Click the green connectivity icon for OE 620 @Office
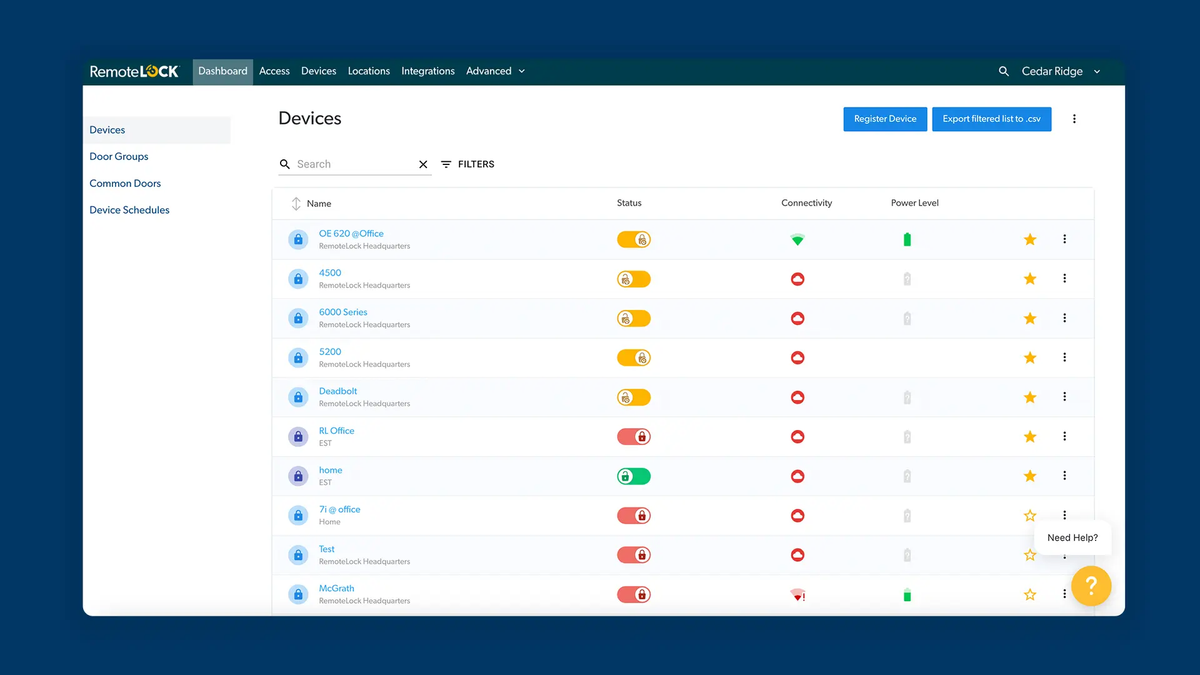The height and width of the screenshot is (675, 1200). click(797, 239)
